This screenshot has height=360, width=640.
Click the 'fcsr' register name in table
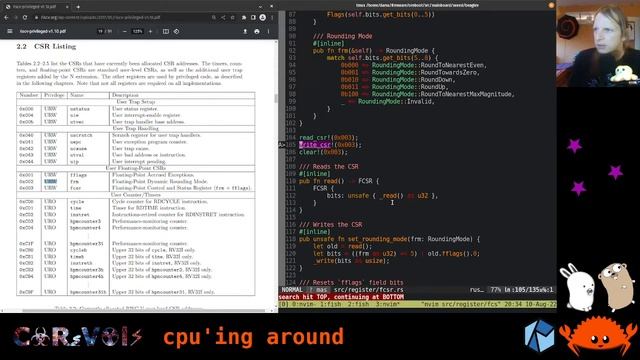76,188
